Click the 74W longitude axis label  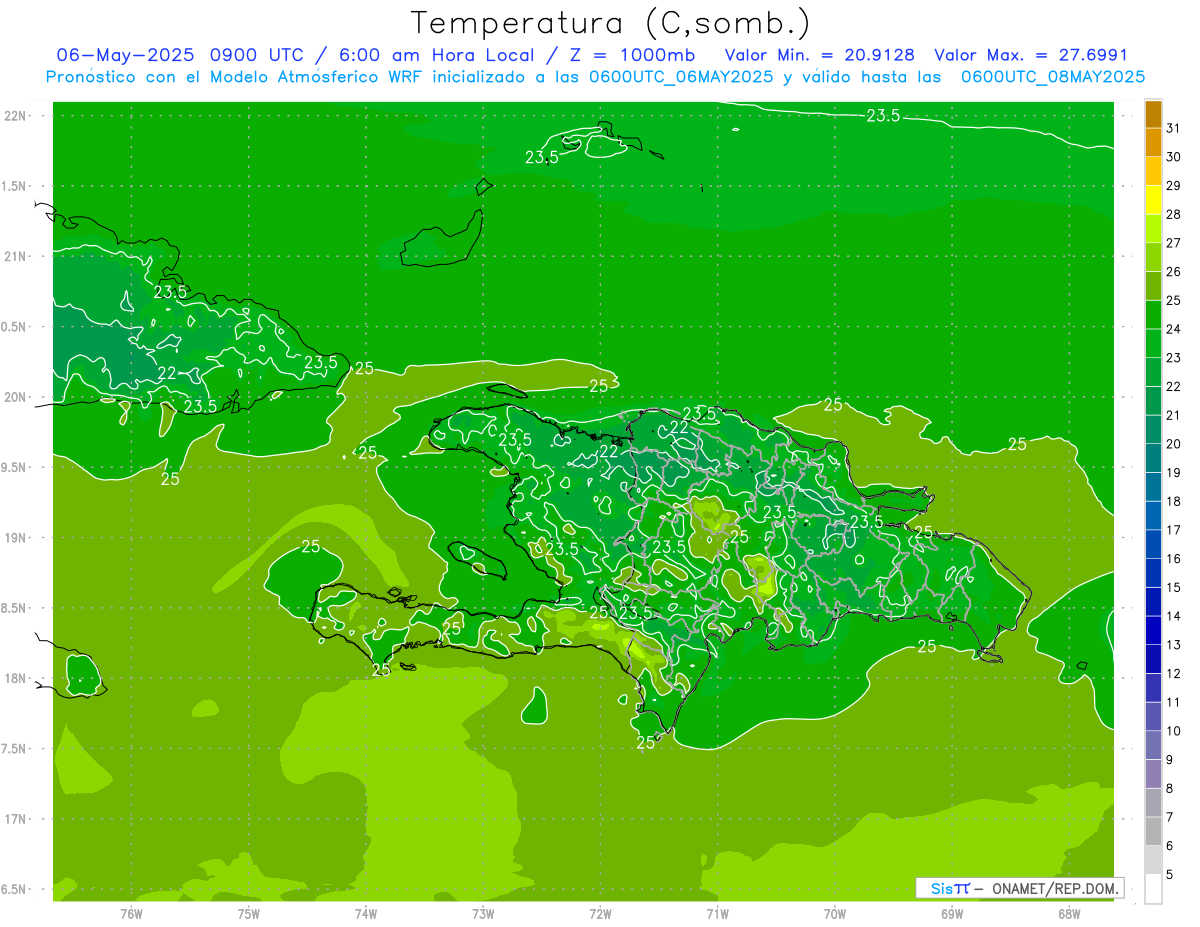coord(365,913)
